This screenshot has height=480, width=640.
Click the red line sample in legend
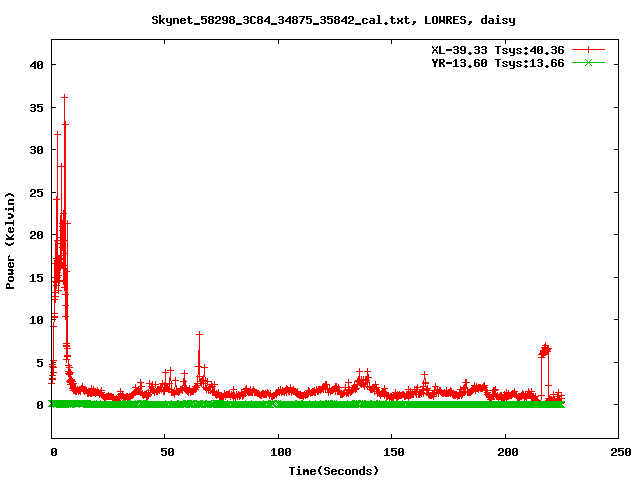click(588, 50)
